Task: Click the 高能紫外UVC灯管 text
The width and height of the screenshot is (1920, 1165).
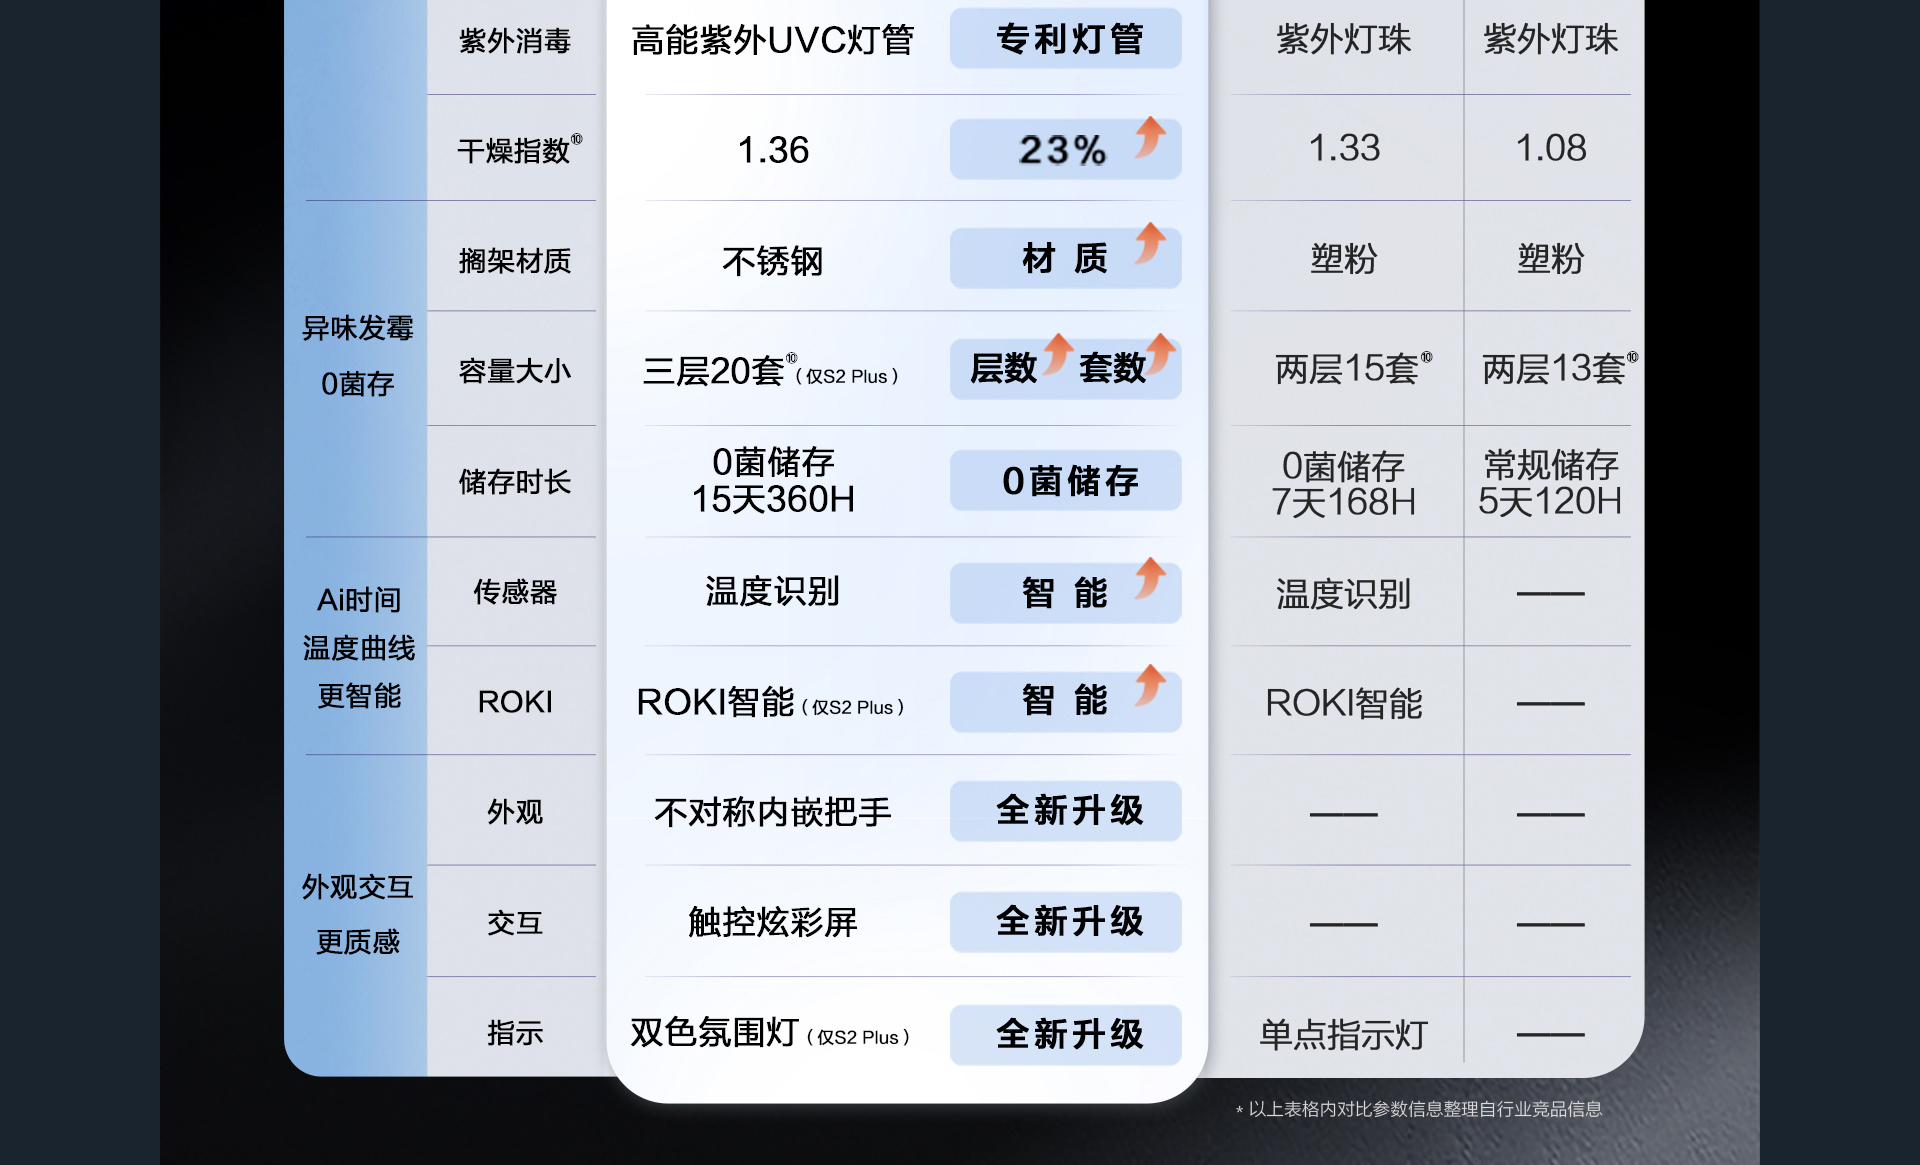Action: tap(772, 40)
